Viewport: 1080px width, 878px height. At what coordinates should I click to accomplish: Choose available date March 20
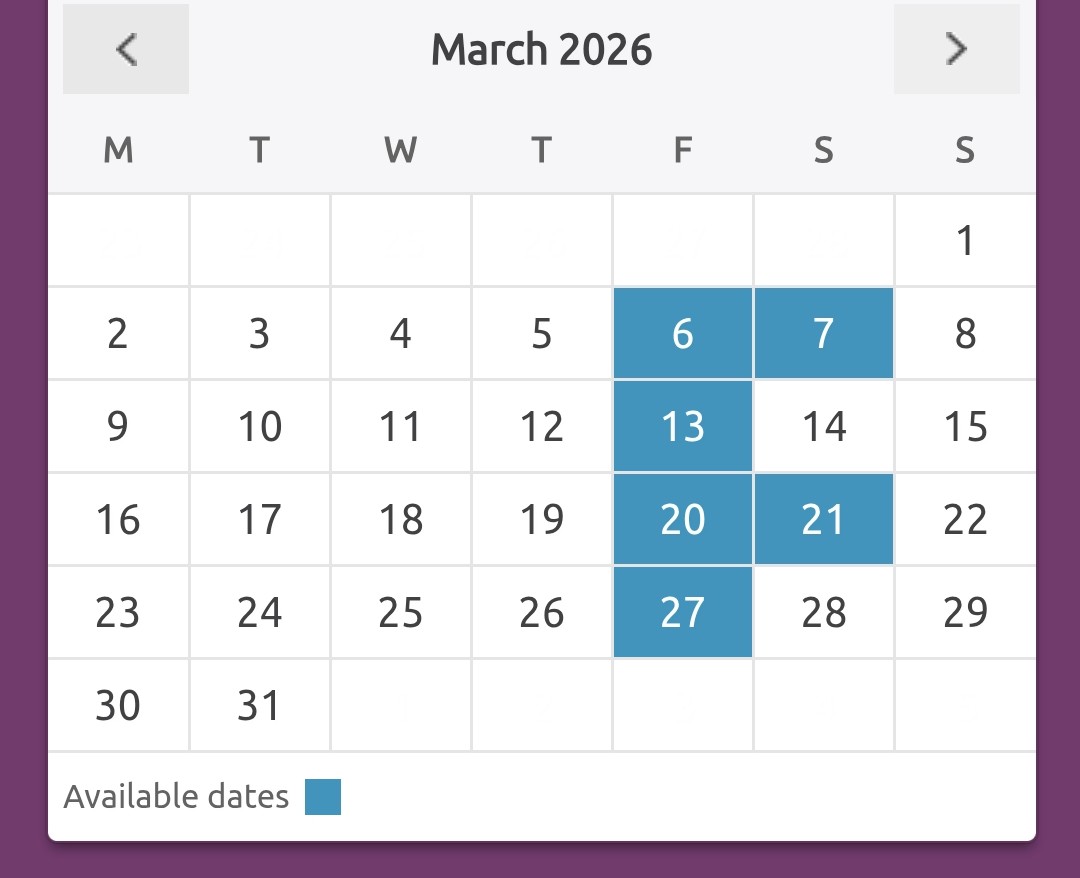[x=683, y=520]
